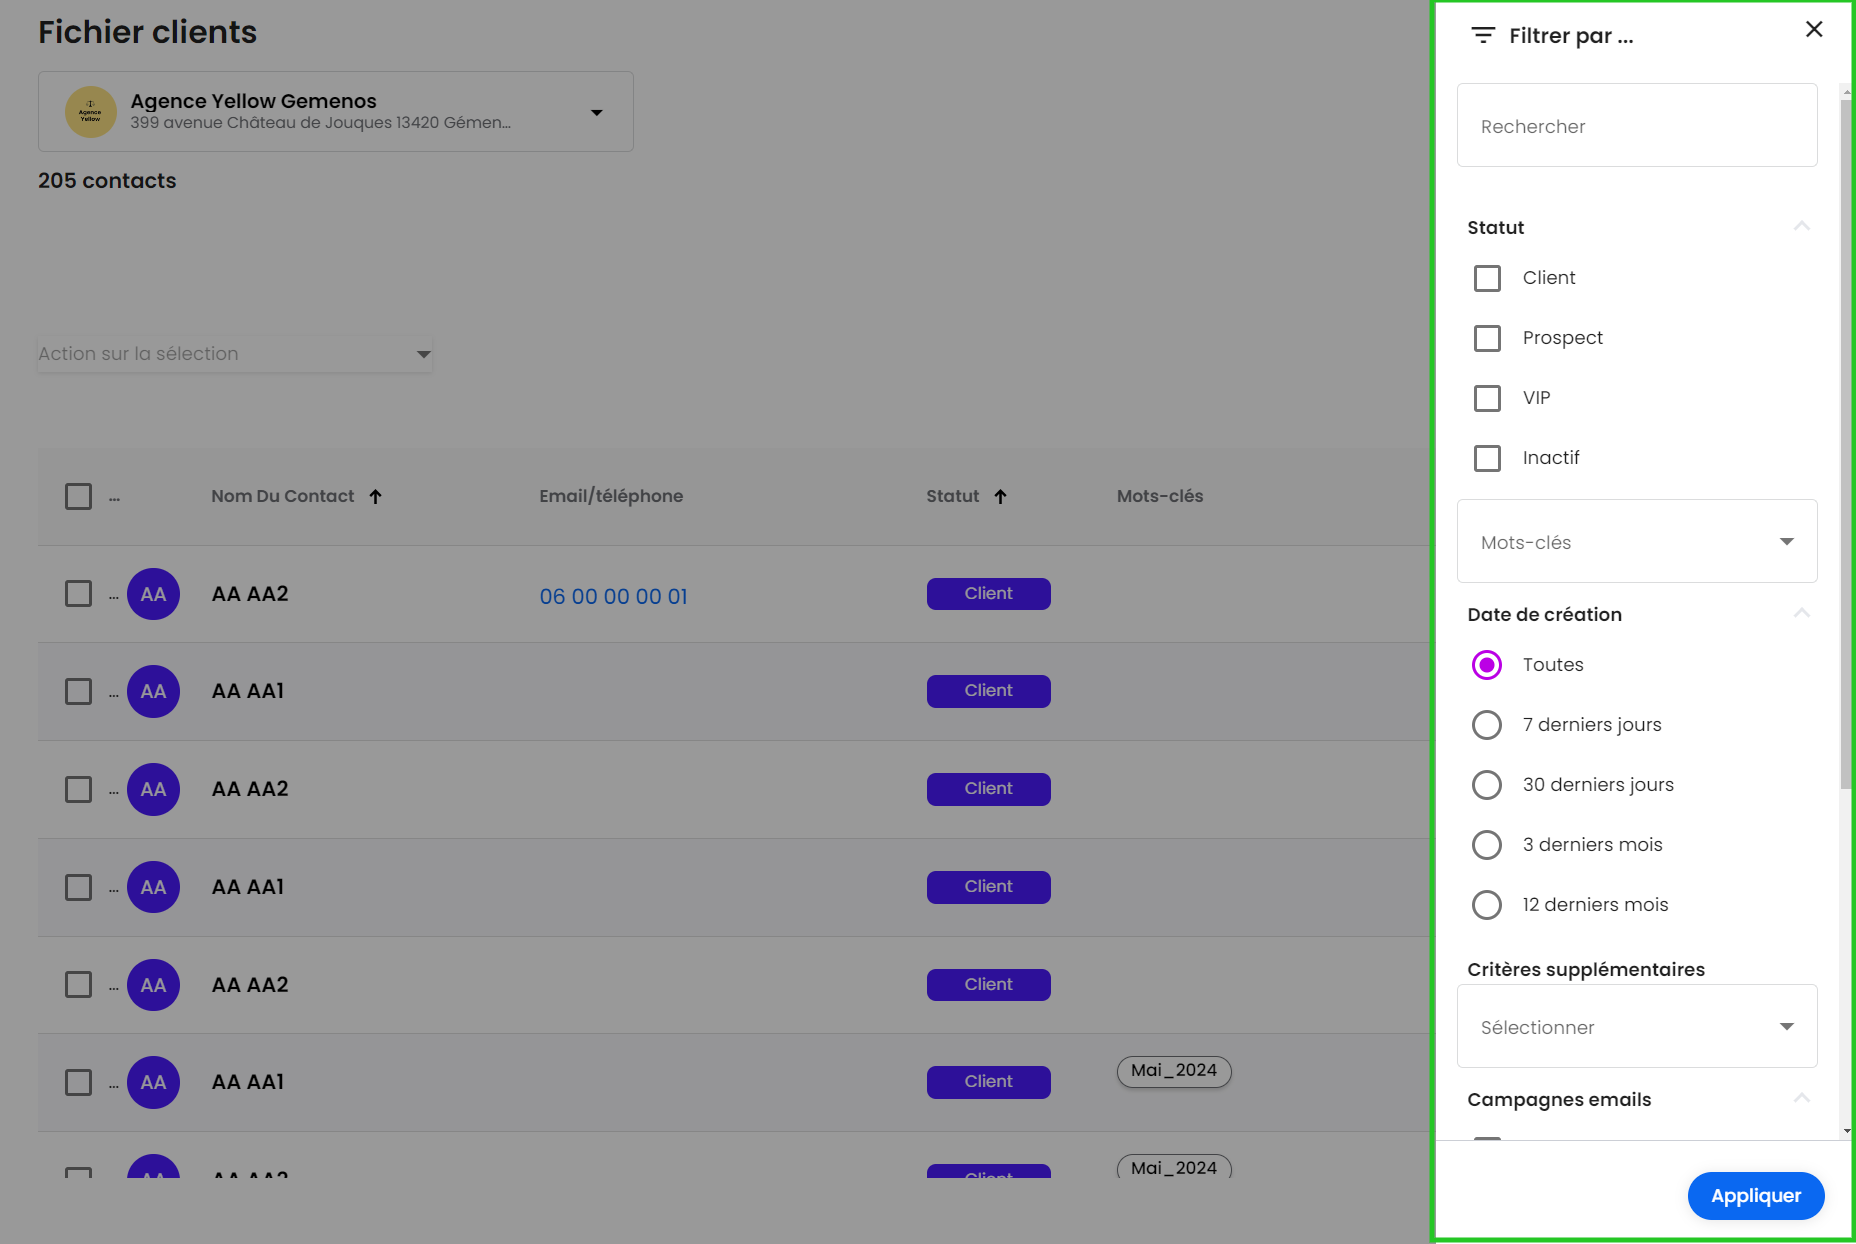Select 3 derniers mois option
Viewport: 1856px width, 1244px height.
(1487, 845)
